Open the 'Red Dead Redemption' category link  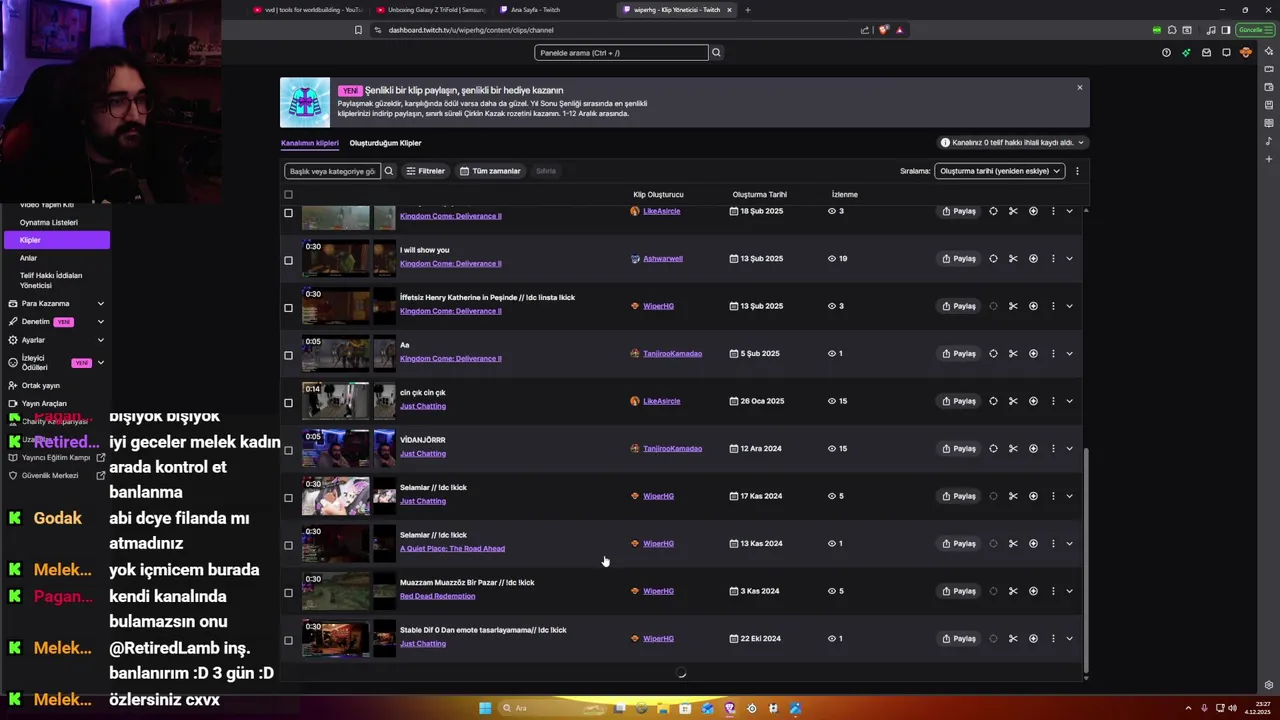click(x=437, y=596)
